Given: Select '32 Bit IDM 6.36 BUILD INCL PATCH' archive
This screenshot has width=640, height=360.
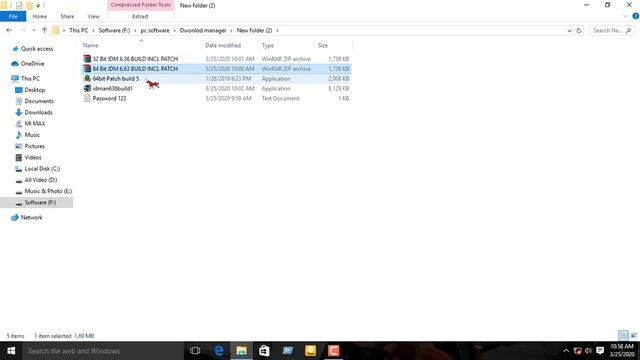Looking at the screenshot, I should click(216, 59).
